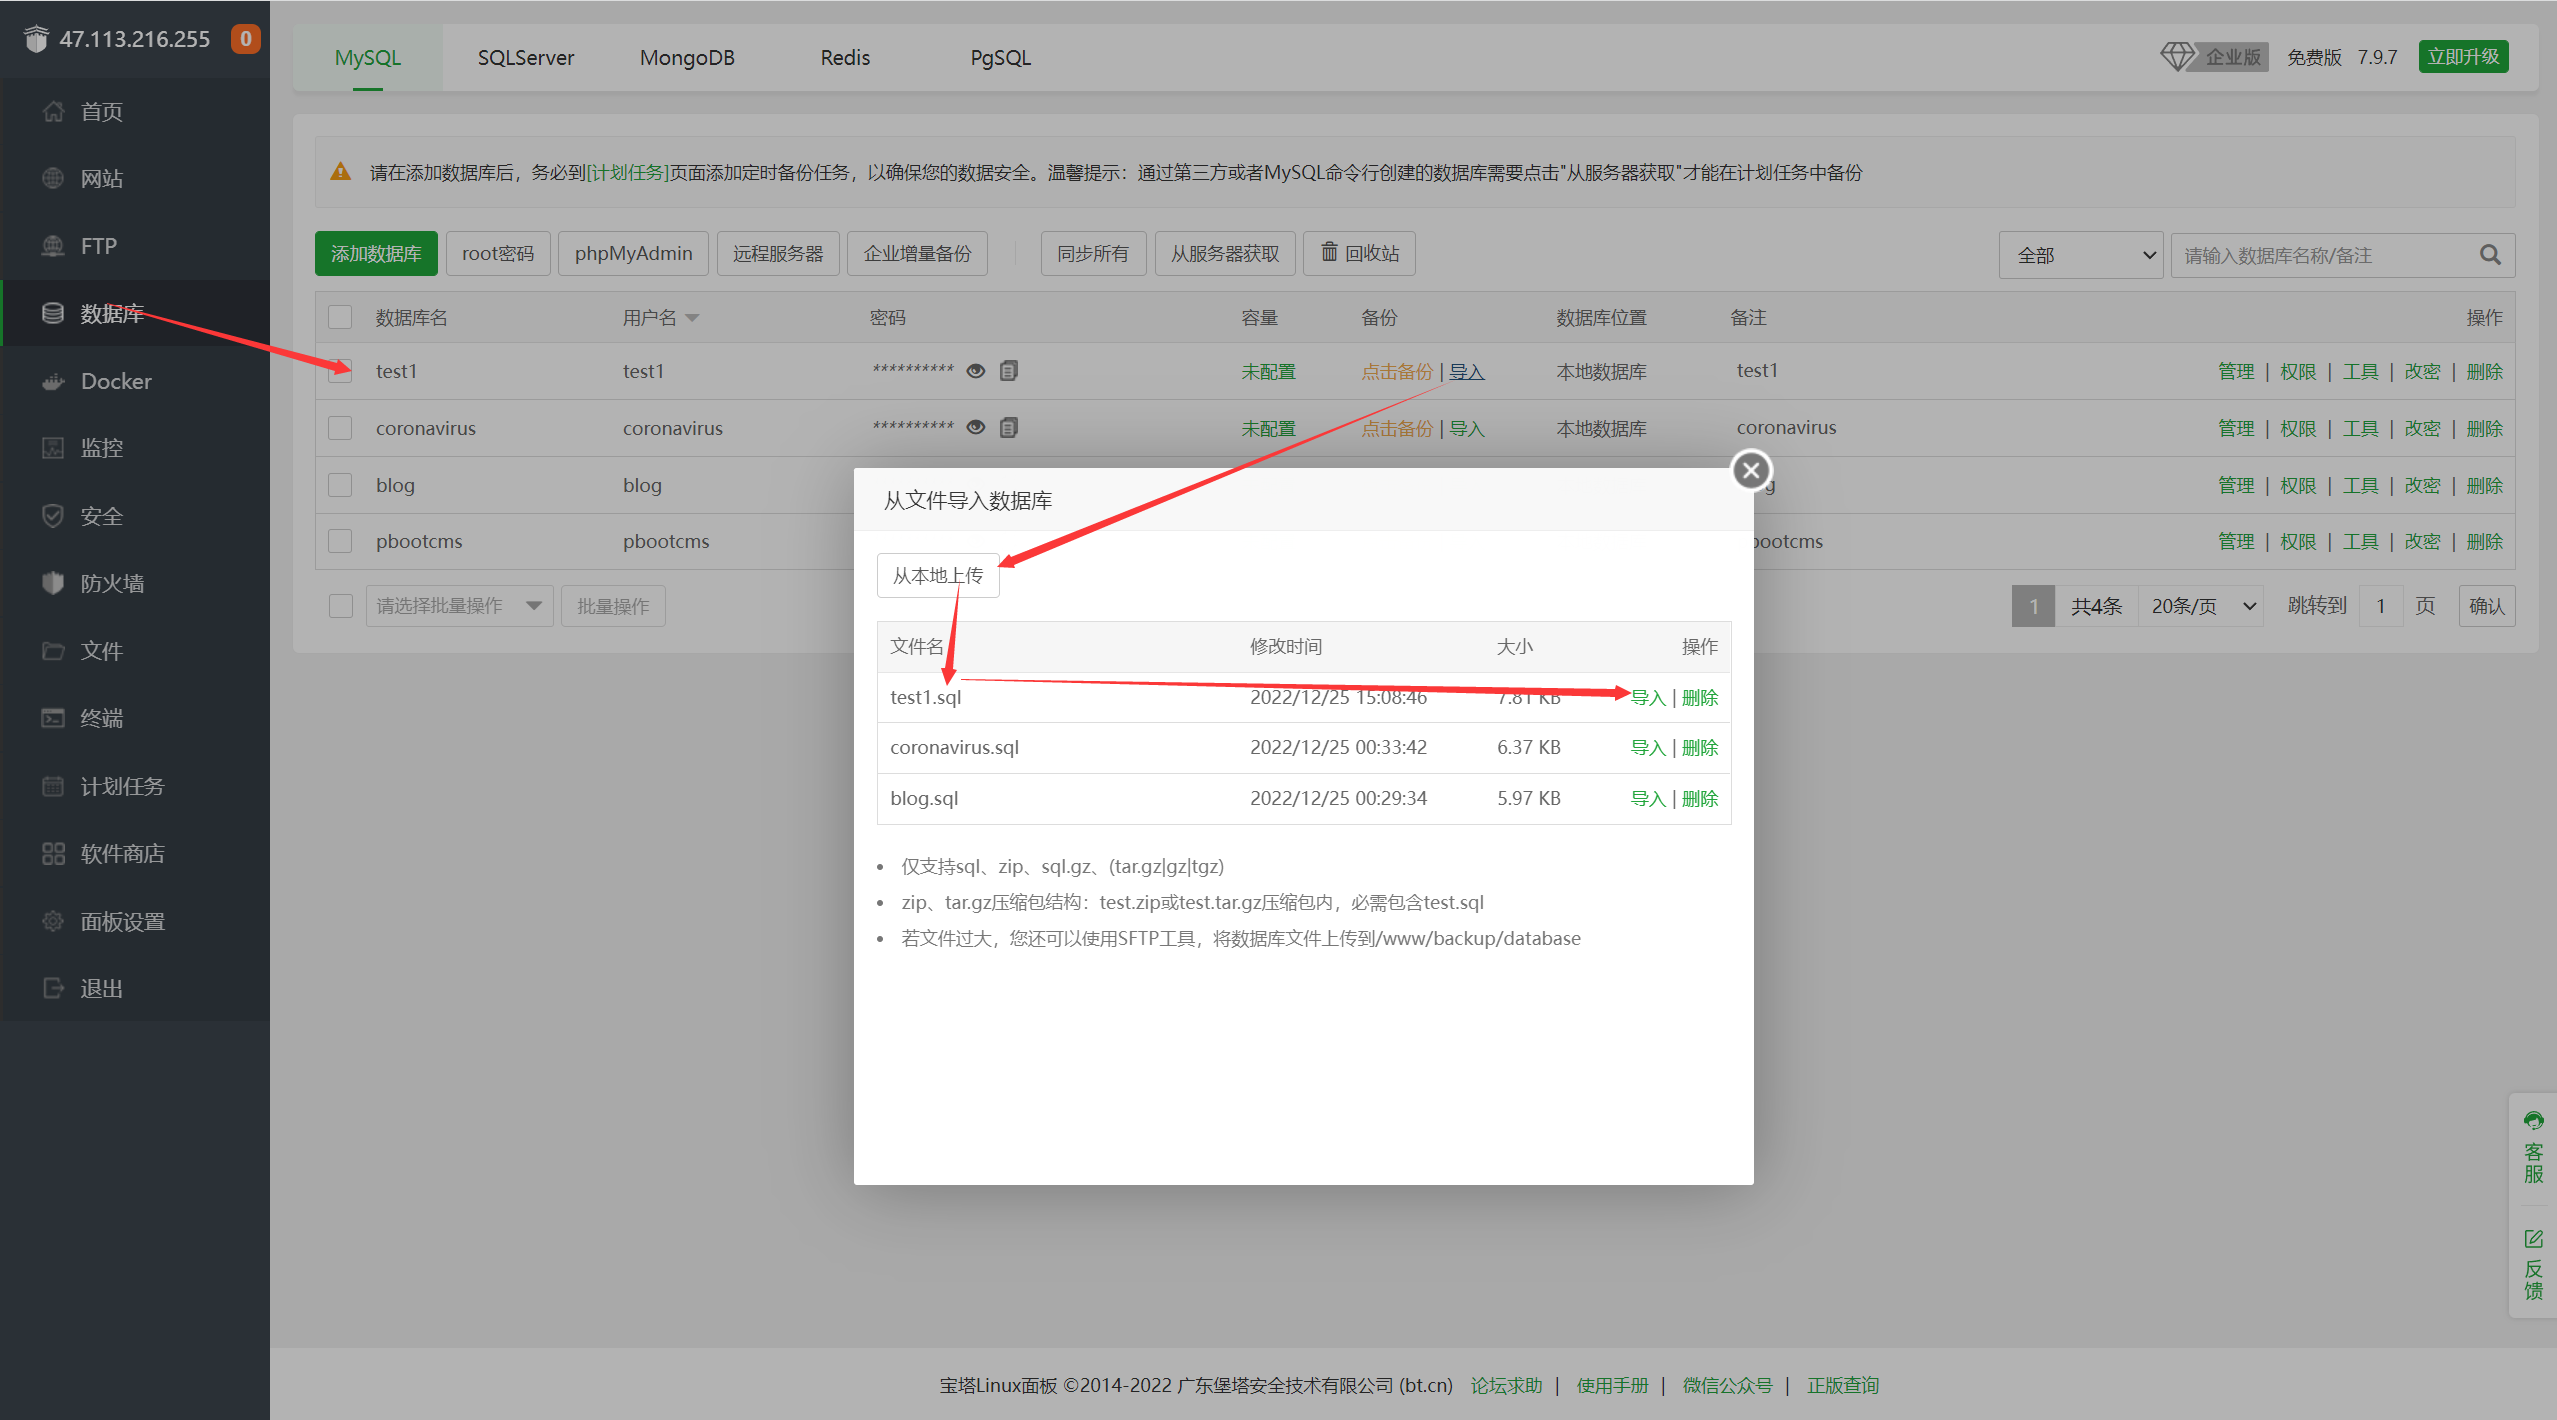
Task: Check the pbootcms database checkbox
Action: pyautogui.click(x=340, y=541)
